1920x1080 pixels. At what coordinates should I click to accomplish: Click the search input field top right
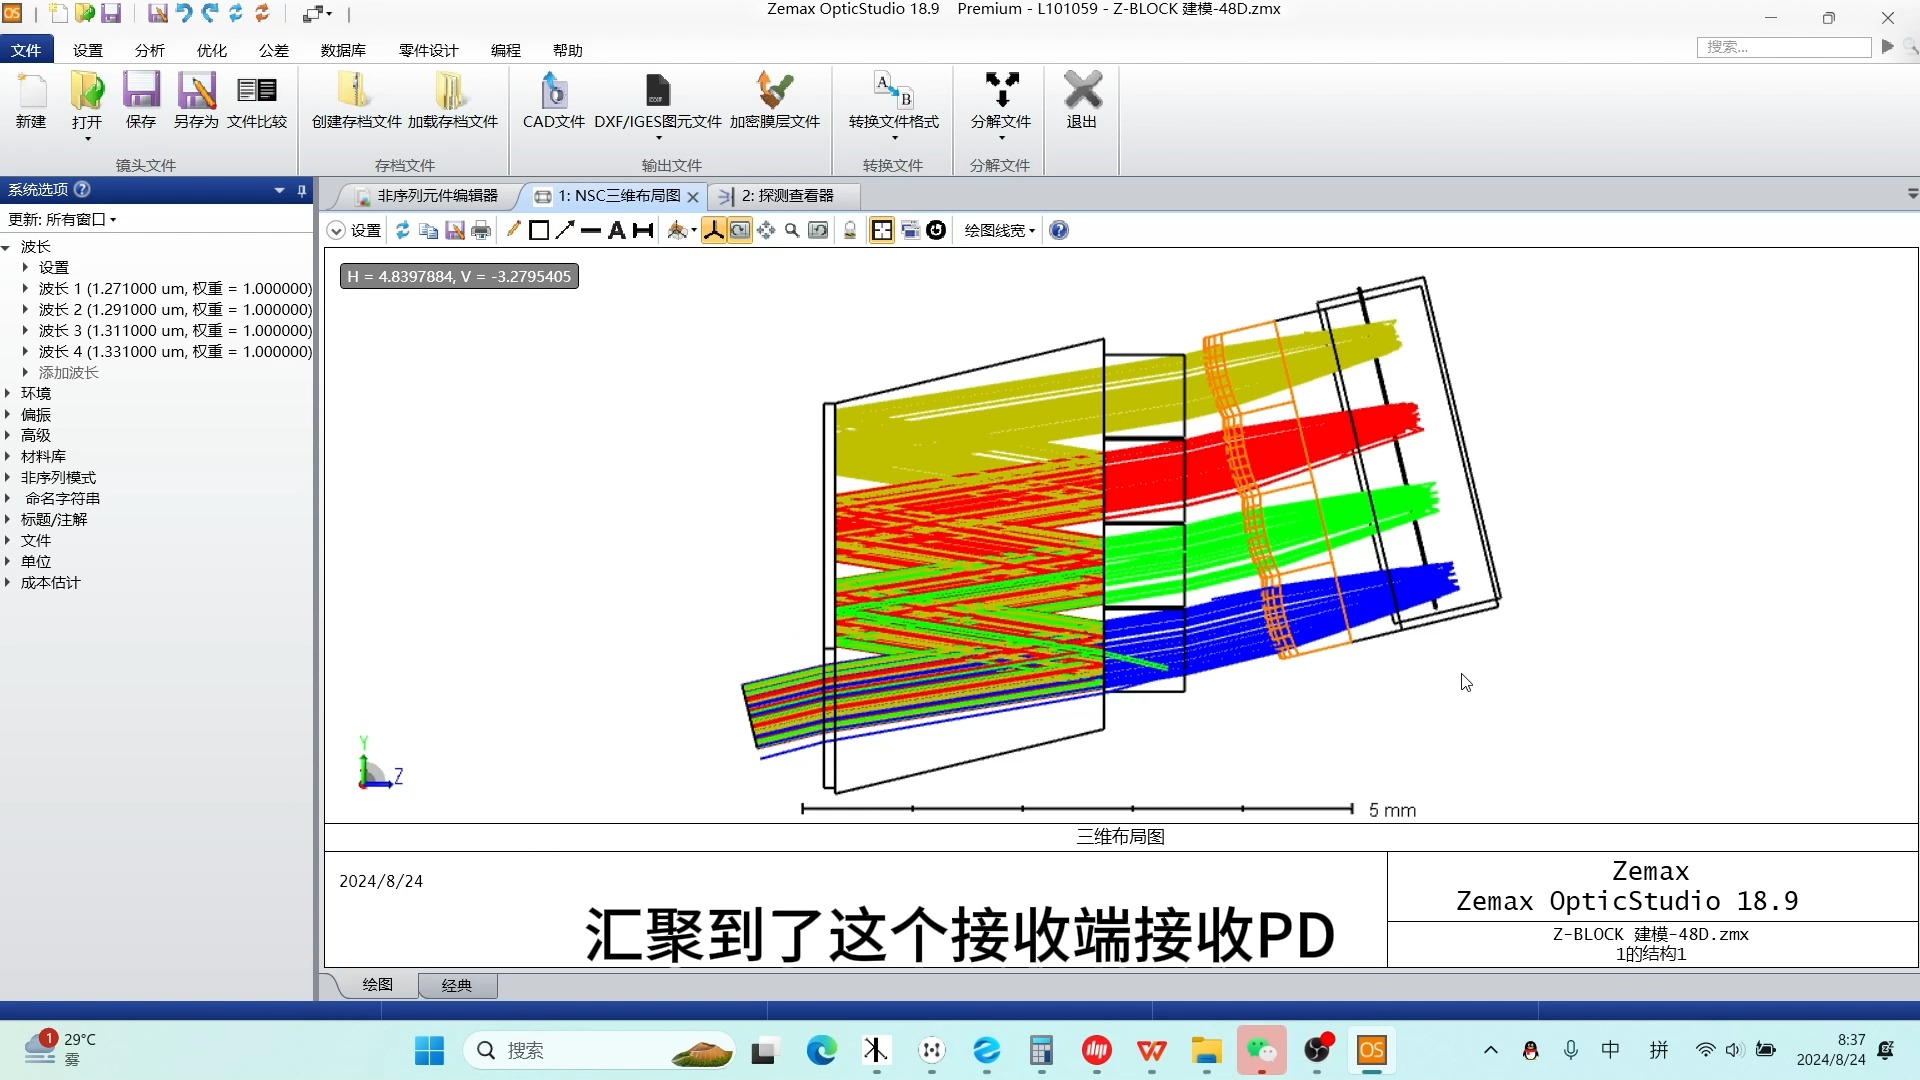click(1783, 47)
